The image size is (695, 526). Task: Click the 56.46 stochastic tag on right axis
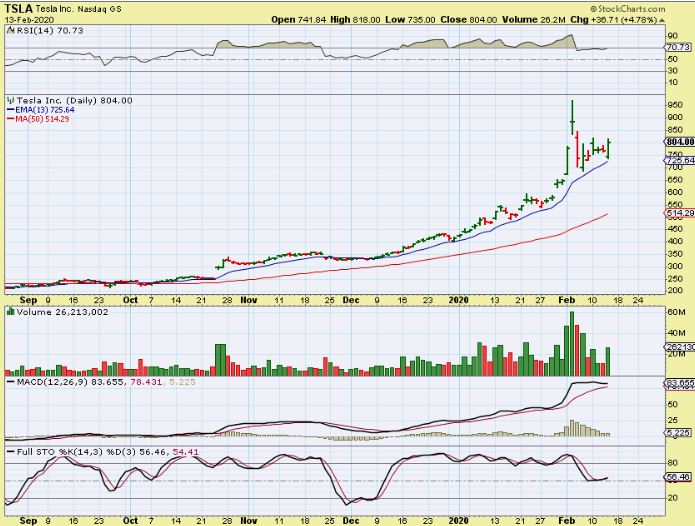click(678, 477)
